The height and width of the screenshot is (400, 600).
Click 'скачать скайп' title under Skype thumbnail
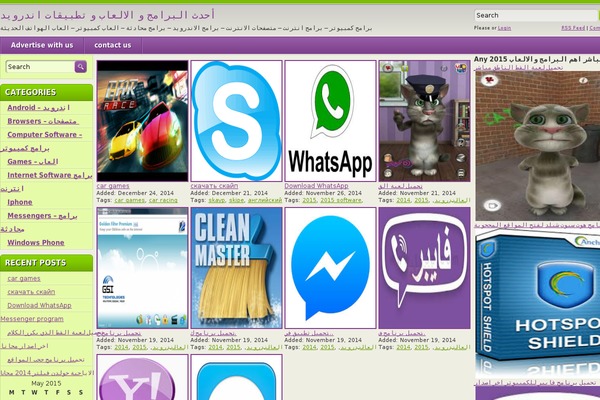coord(214,186)
